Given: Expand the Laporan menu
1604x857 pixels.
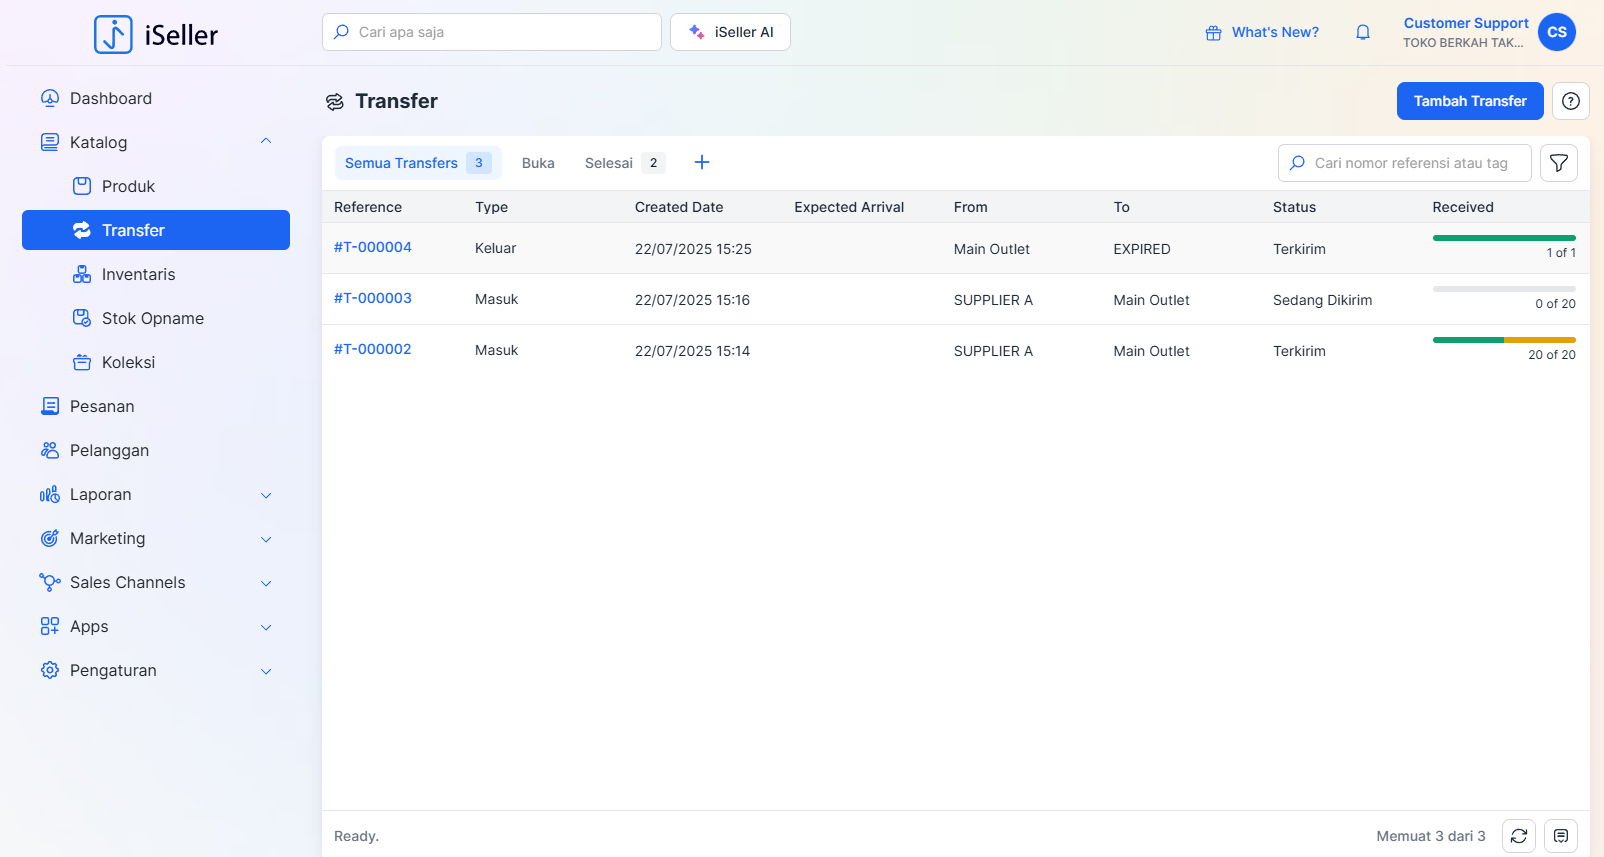Looking at the screenshot, I should (266, 495).
